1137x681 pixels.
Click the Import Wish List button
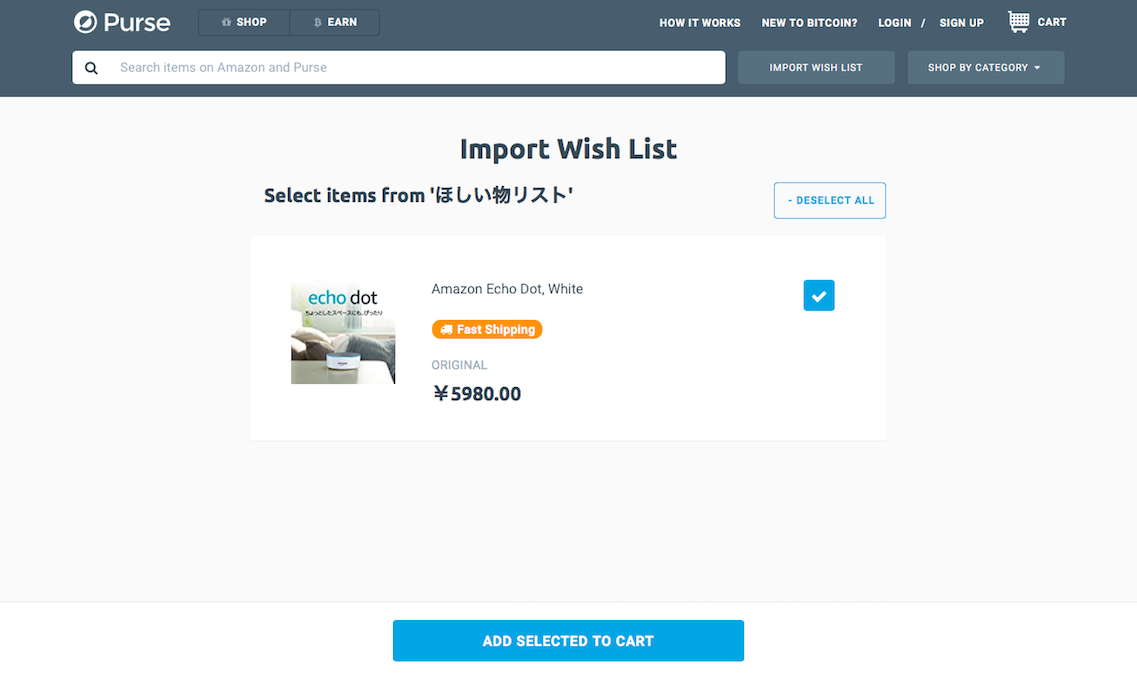point(816,67)
